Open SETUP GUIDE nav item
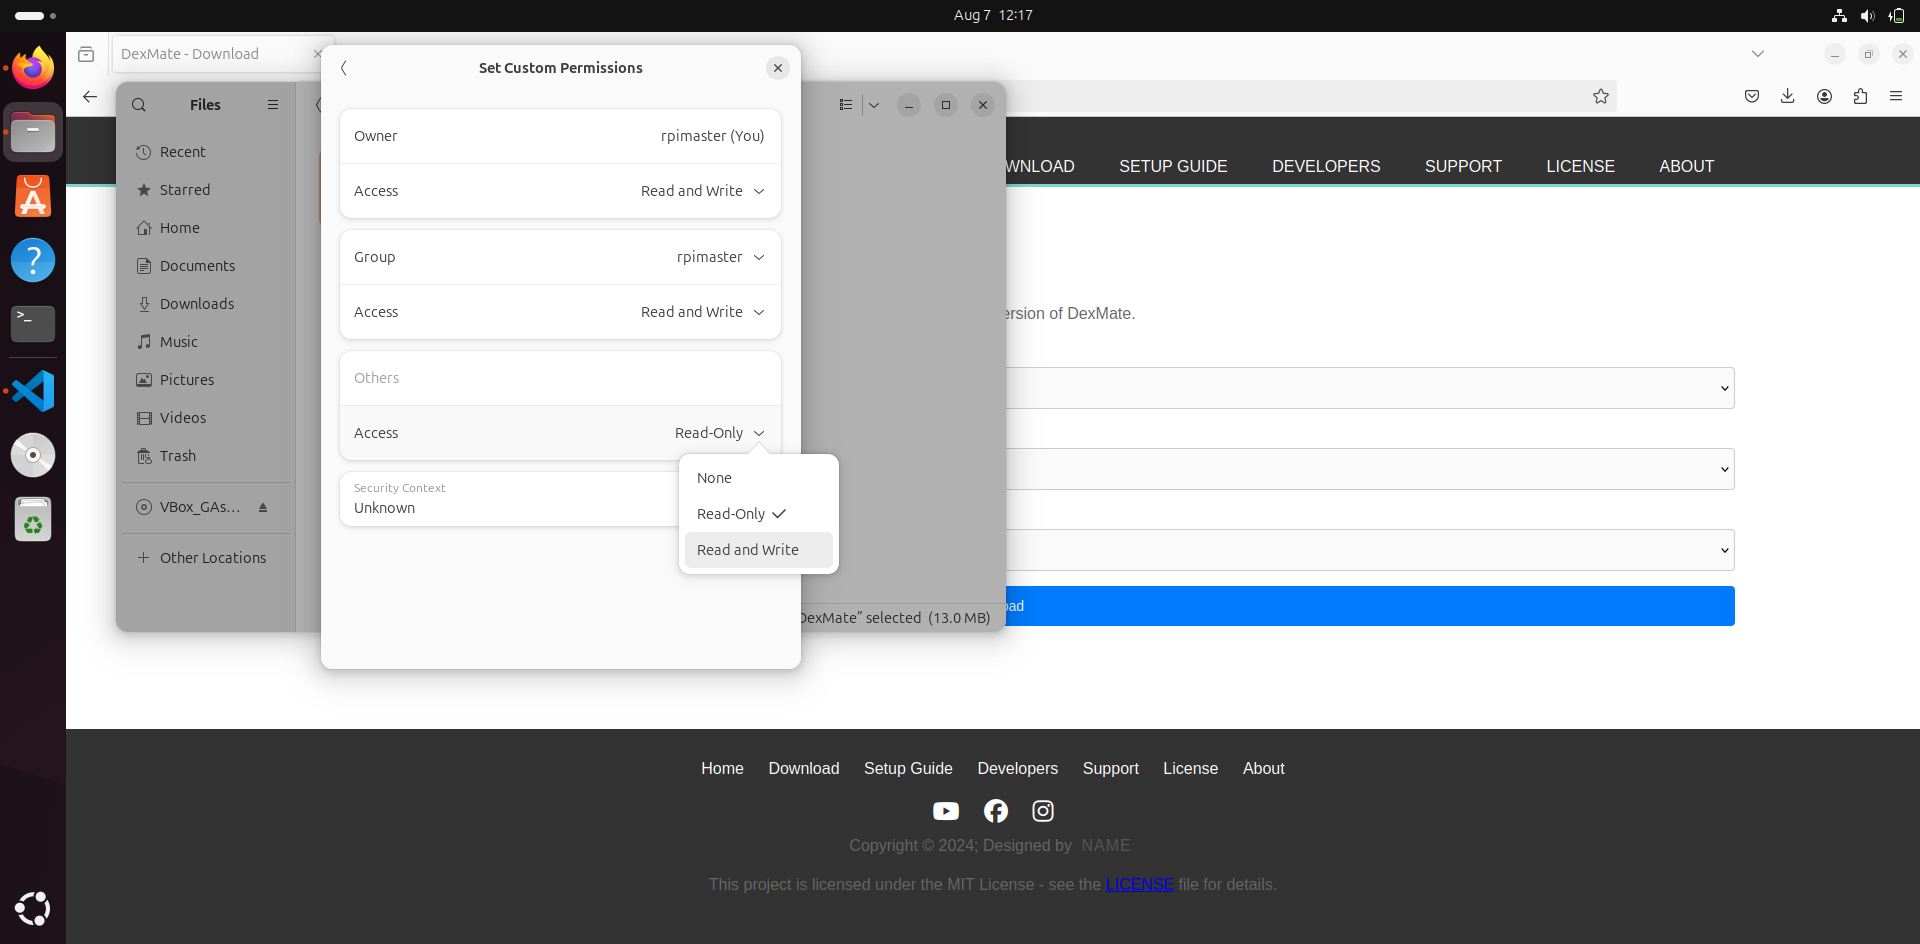This screenshot has height=944, width=1920. click(1173, 166)
